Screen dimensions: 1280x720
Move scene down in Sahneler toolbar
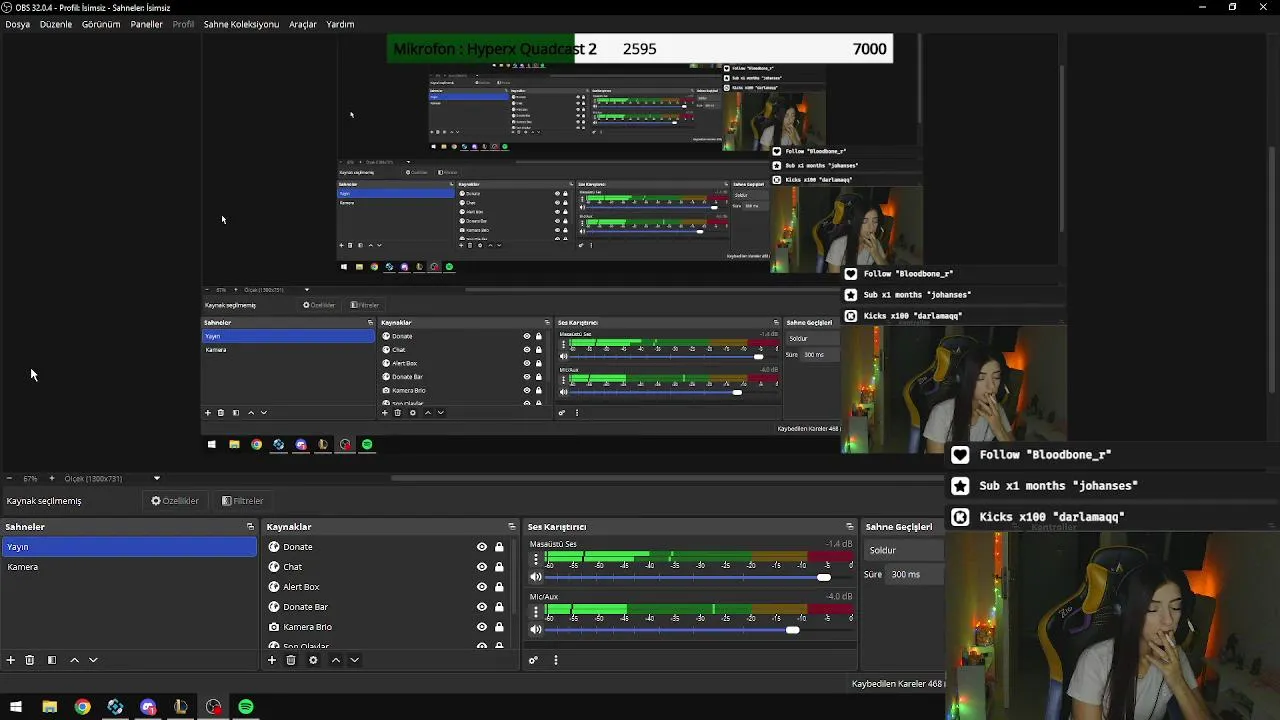93,660
